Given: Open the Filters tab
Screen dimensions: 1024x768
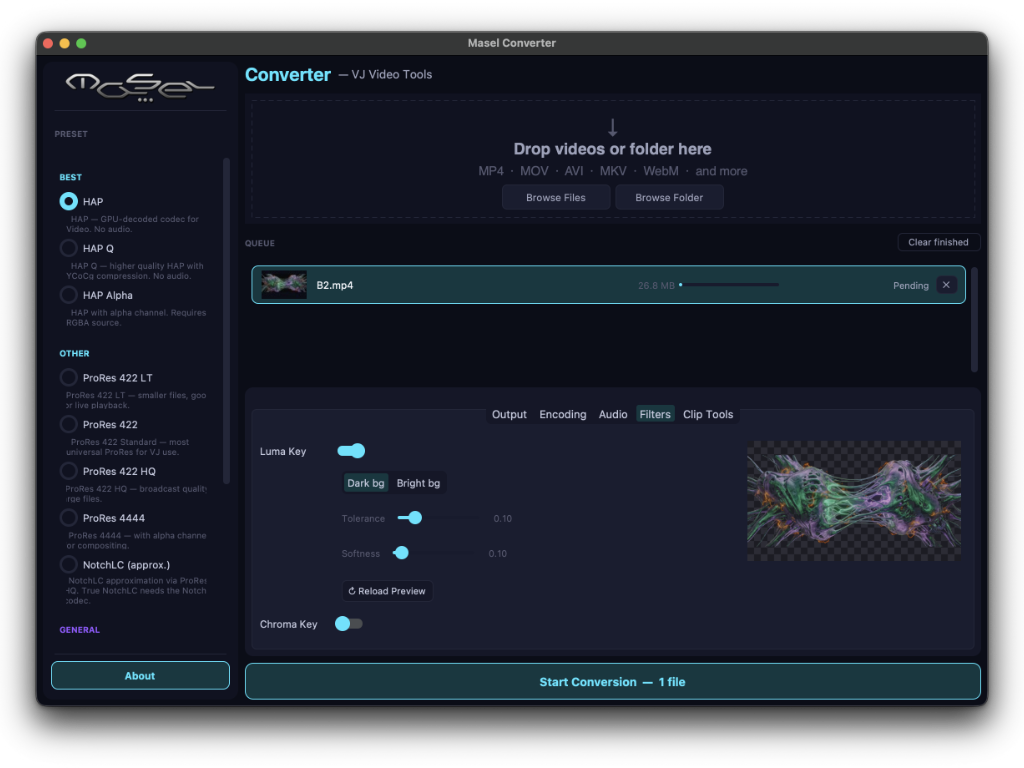Looking at the screenshot, I should [x=655, y=414].
